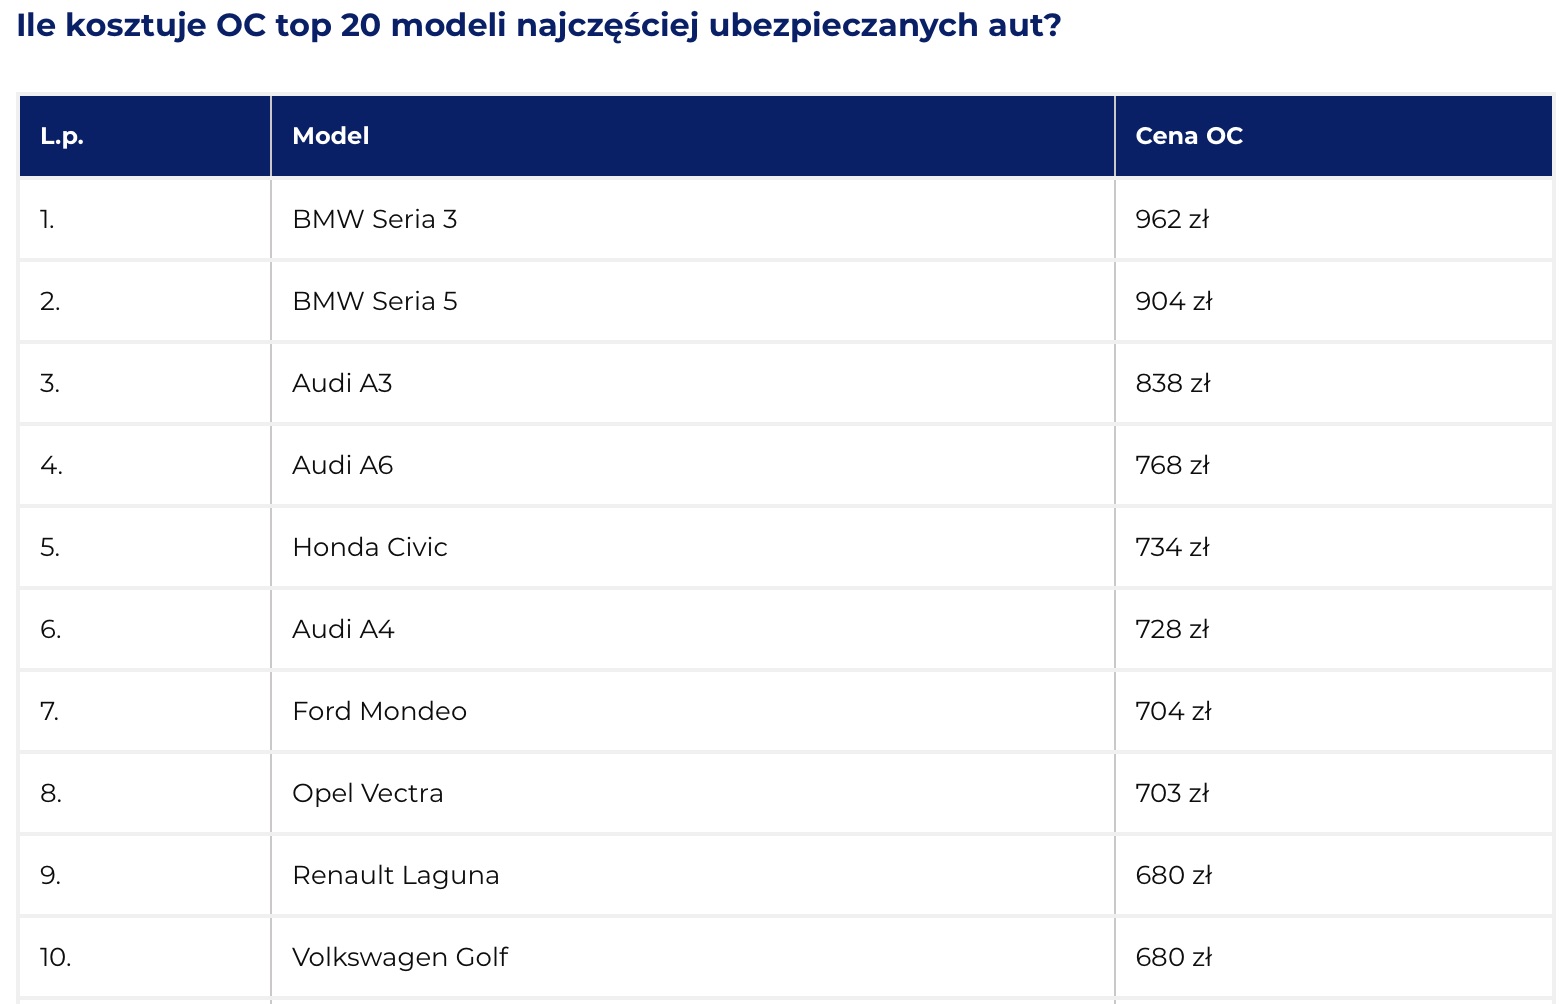1564x1004 pixels.
Task: Click the page heading about OC top 20
Action: pos(539,25)
